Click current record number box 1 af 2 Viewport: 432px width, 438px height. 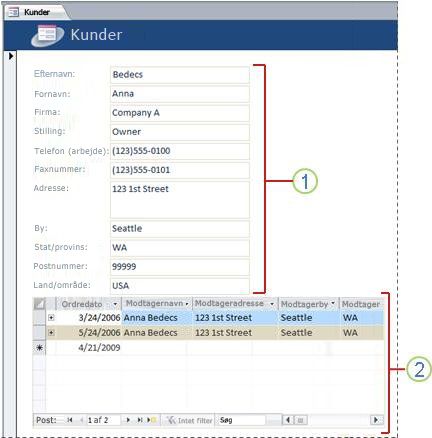103,420
